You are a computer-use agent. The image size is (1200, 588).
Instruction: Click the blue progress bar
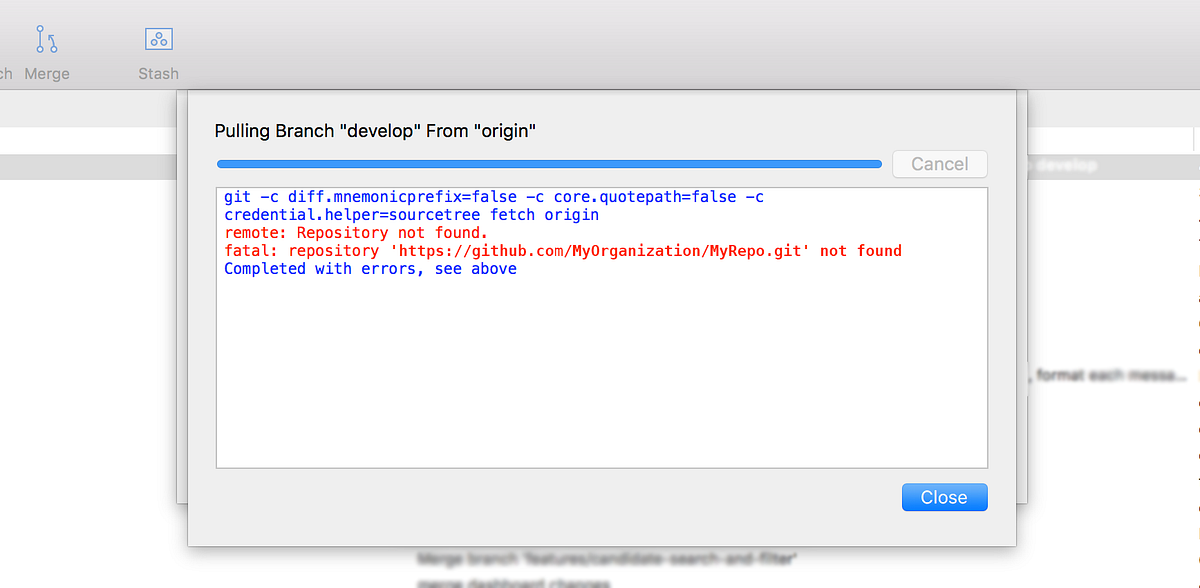[x=548, y=163]
